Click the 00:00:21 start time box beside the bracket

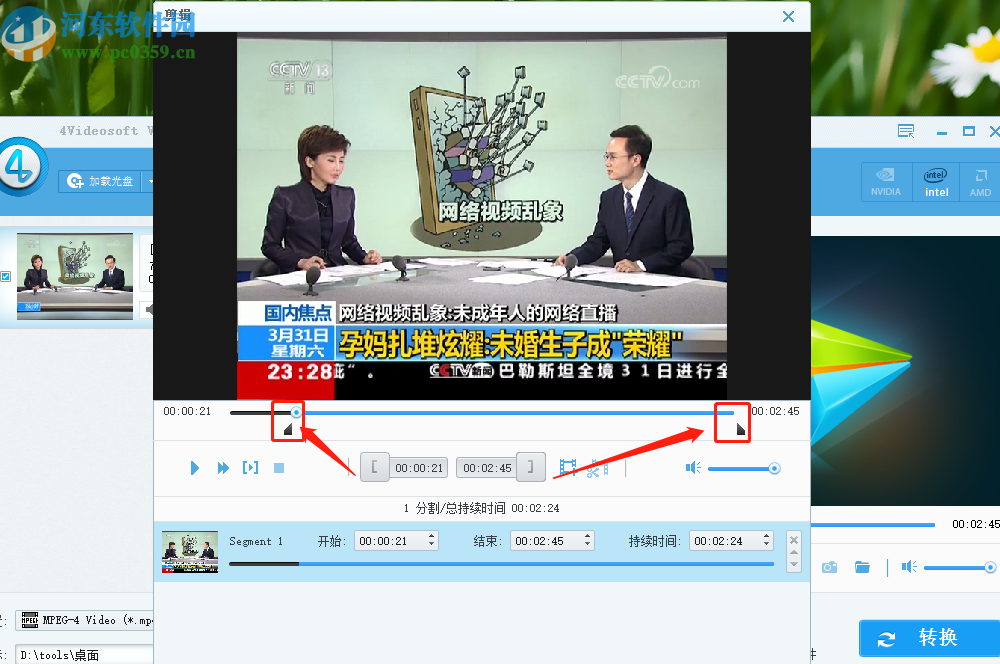pos(419,468)
